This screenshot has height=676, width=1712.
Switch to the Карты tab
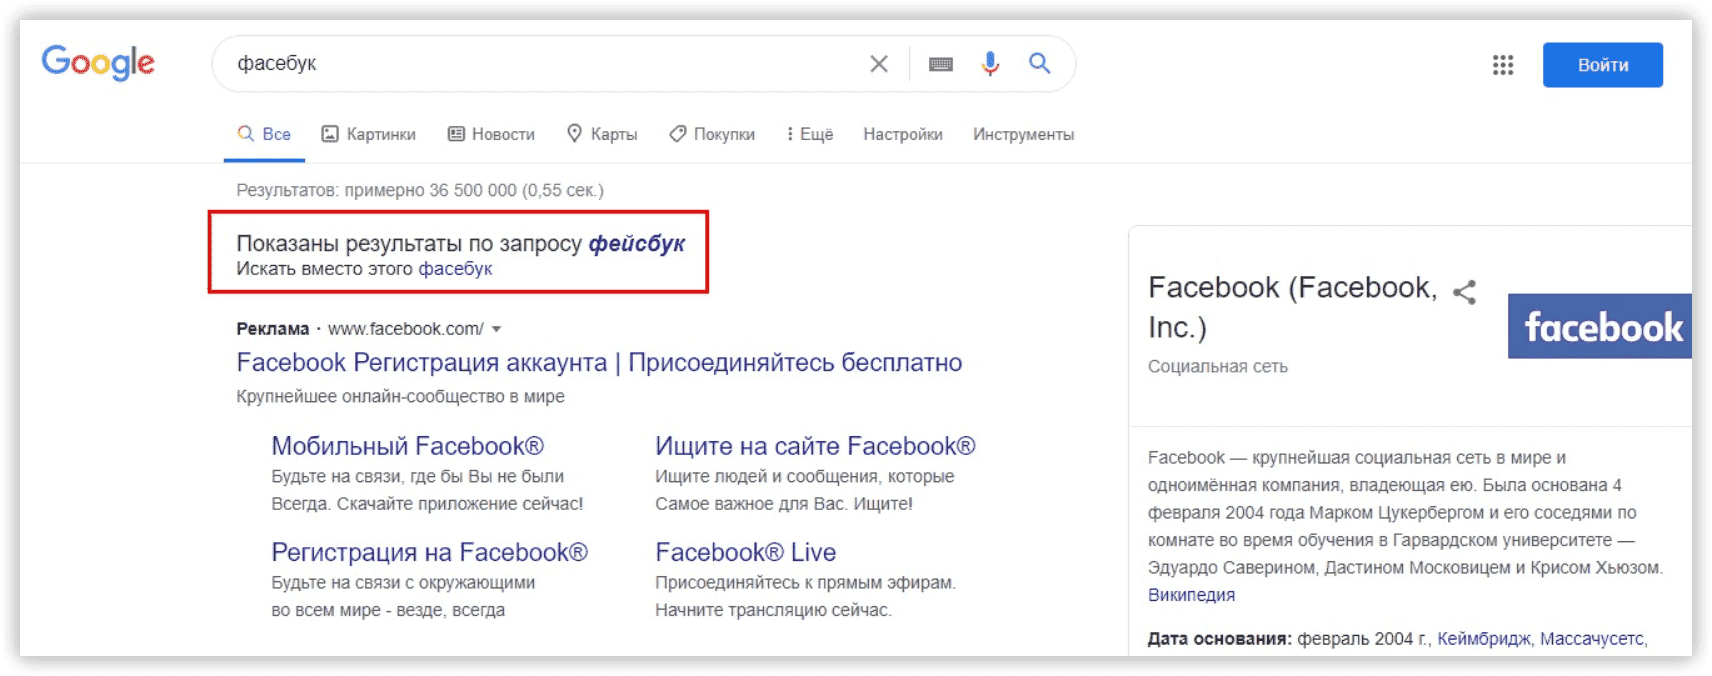click(x=602, y=134)
